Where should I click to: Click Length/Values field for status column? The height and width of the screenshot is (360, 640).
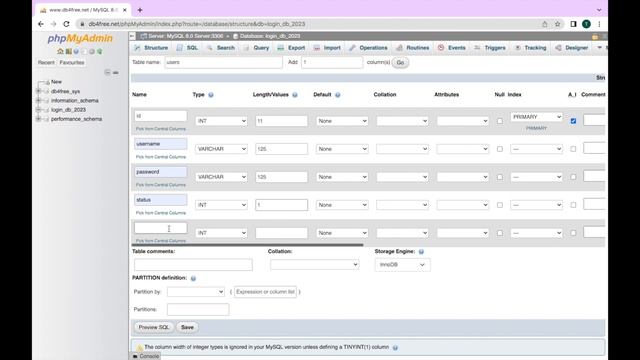point(282,205)
